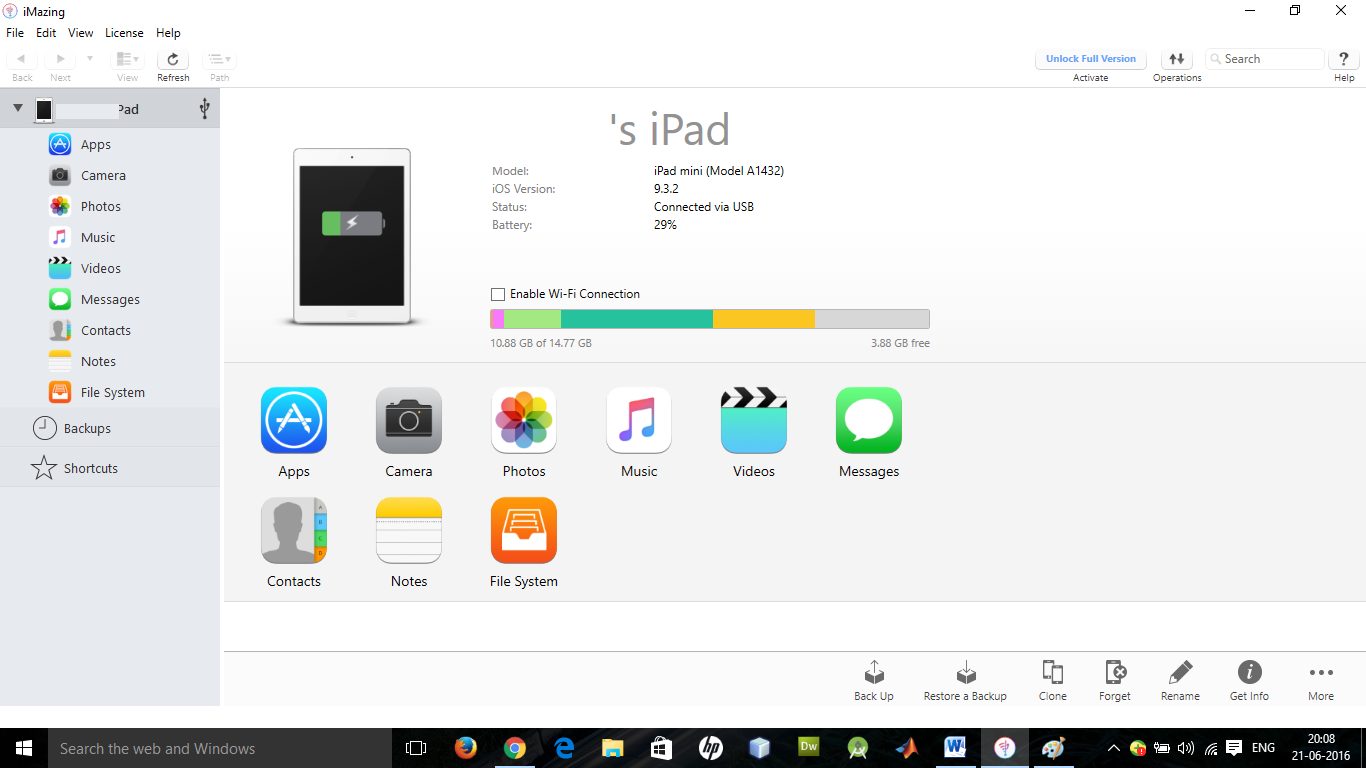Open Task View on the taskbar

pos(416,748)
